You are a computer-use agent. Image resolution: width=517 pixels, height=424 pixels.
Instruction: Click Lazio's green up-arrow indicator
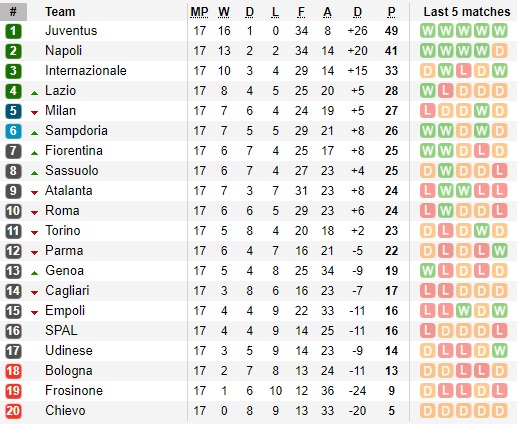coord(34,93)
